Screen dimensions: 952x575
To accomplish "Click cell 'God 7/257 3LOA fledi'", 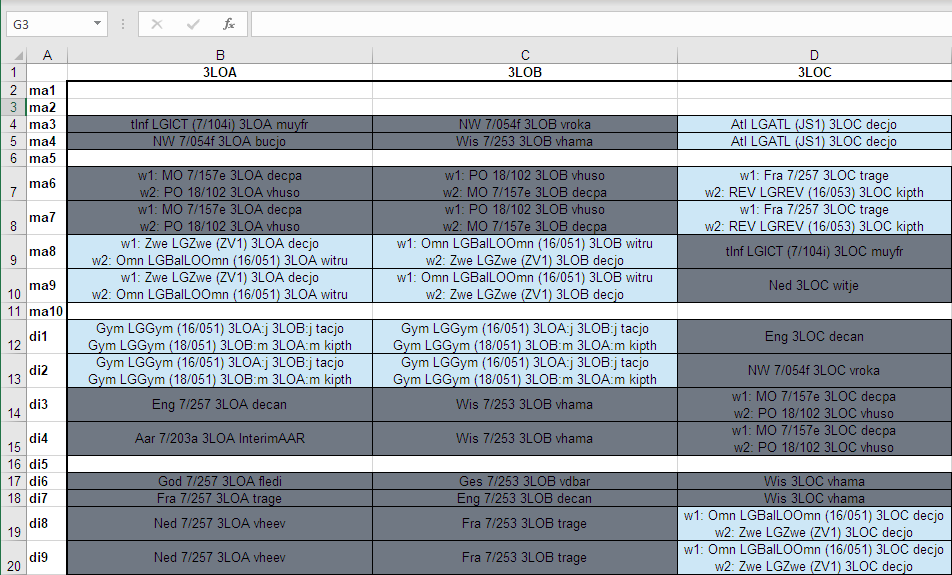I will coord(220,481).
